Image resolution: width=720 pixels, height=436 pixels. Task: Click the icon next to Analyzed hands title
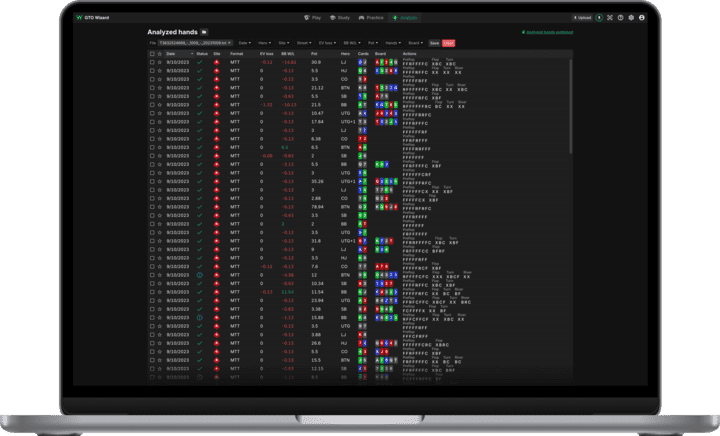(204, 32)
